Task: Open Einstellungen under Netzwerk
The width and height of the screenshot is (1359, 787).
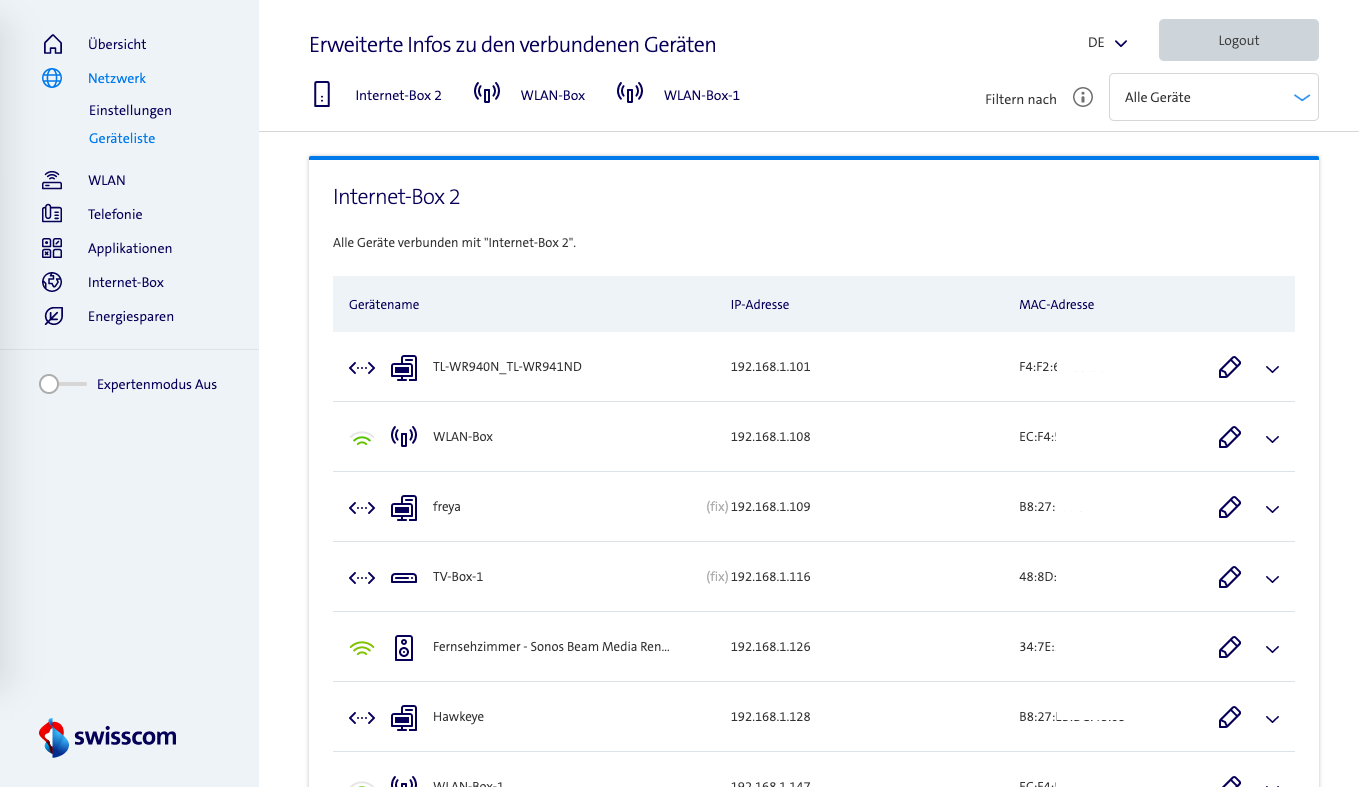Action: (x=130, y=110)
